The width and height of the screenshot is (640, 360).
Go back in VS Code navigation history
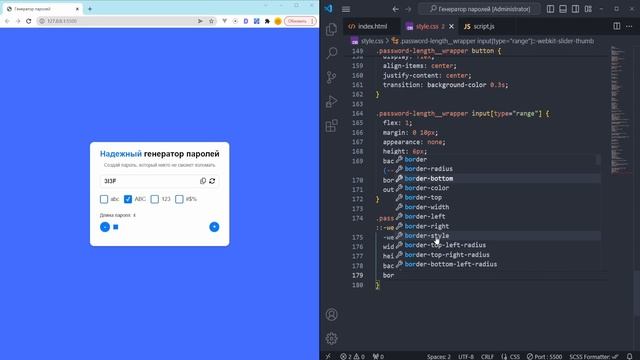click(x=395, y=9)
